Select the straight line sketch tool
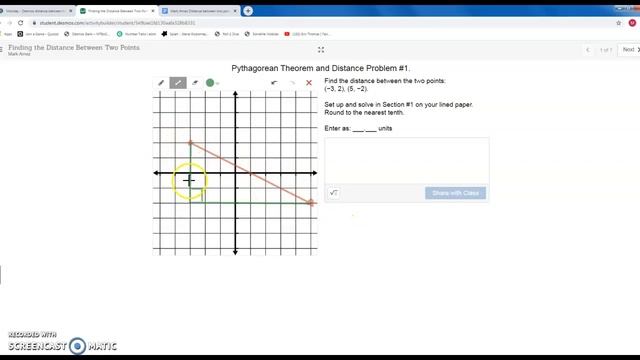This screenshot has height=360, width=640. tap(178, 83)
